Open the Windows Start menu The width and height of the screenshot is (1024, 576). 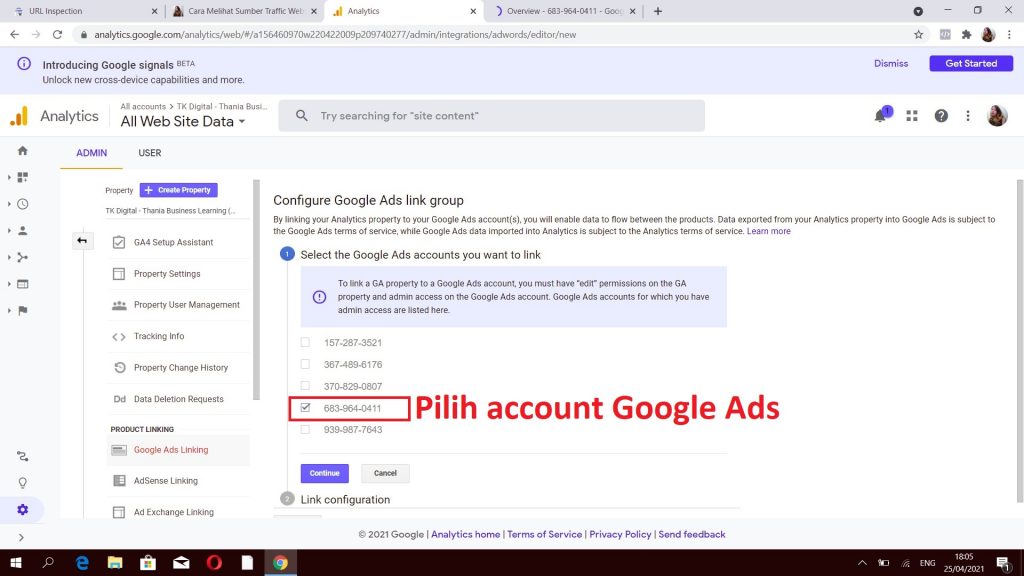tap(16, 562)
